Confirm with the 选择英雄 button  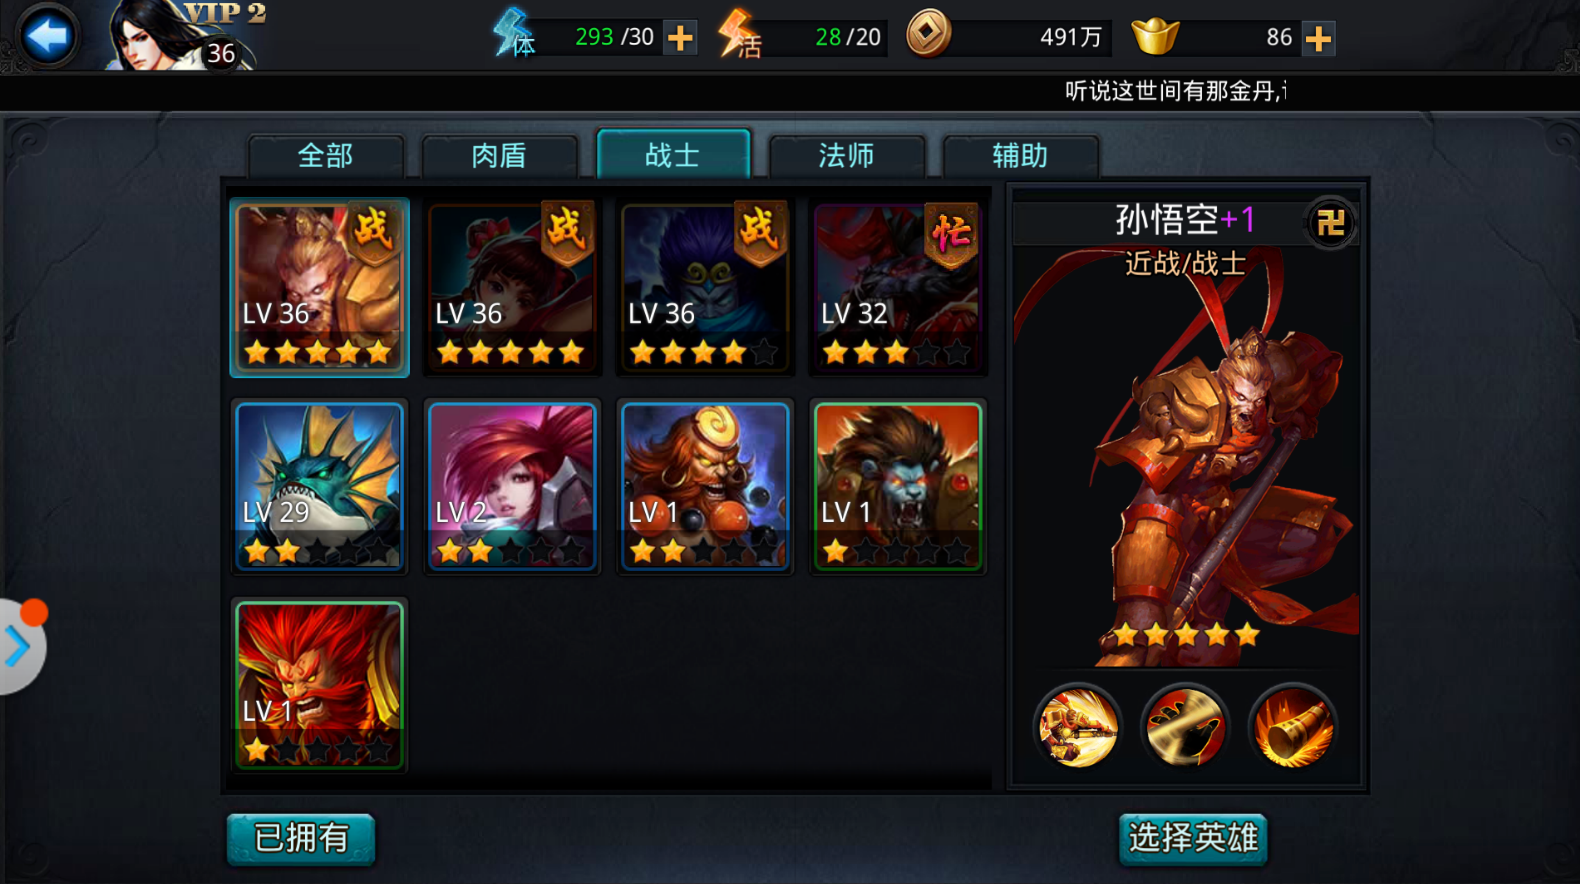click(x=1193, y=838)
